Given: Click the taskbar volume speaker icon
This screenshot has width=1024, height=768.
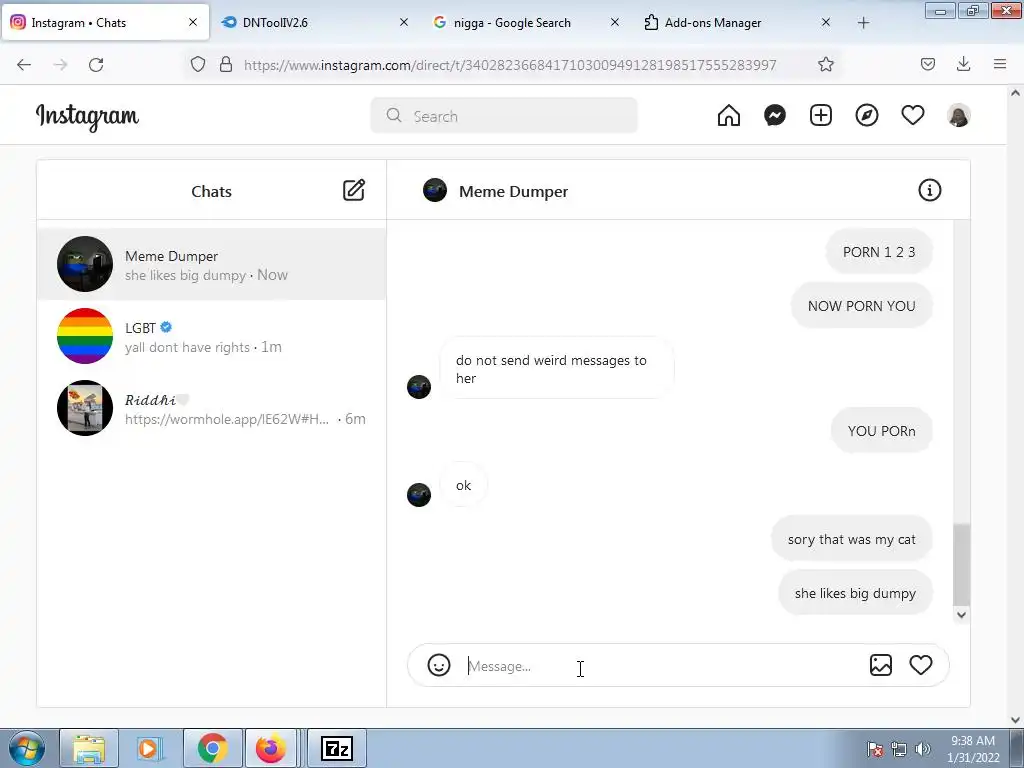Looking at the screenshot, I should (922, 749).
